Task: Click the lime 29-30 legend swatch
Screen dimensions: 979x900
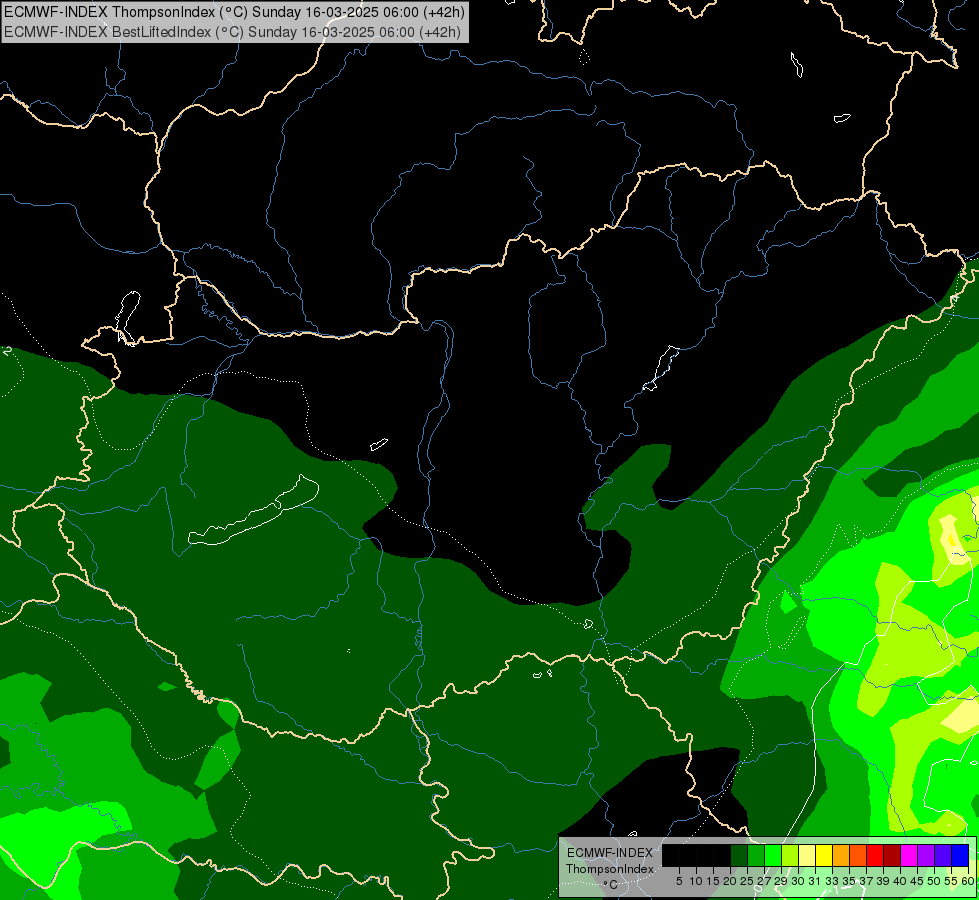Action: tap(790, 855)
